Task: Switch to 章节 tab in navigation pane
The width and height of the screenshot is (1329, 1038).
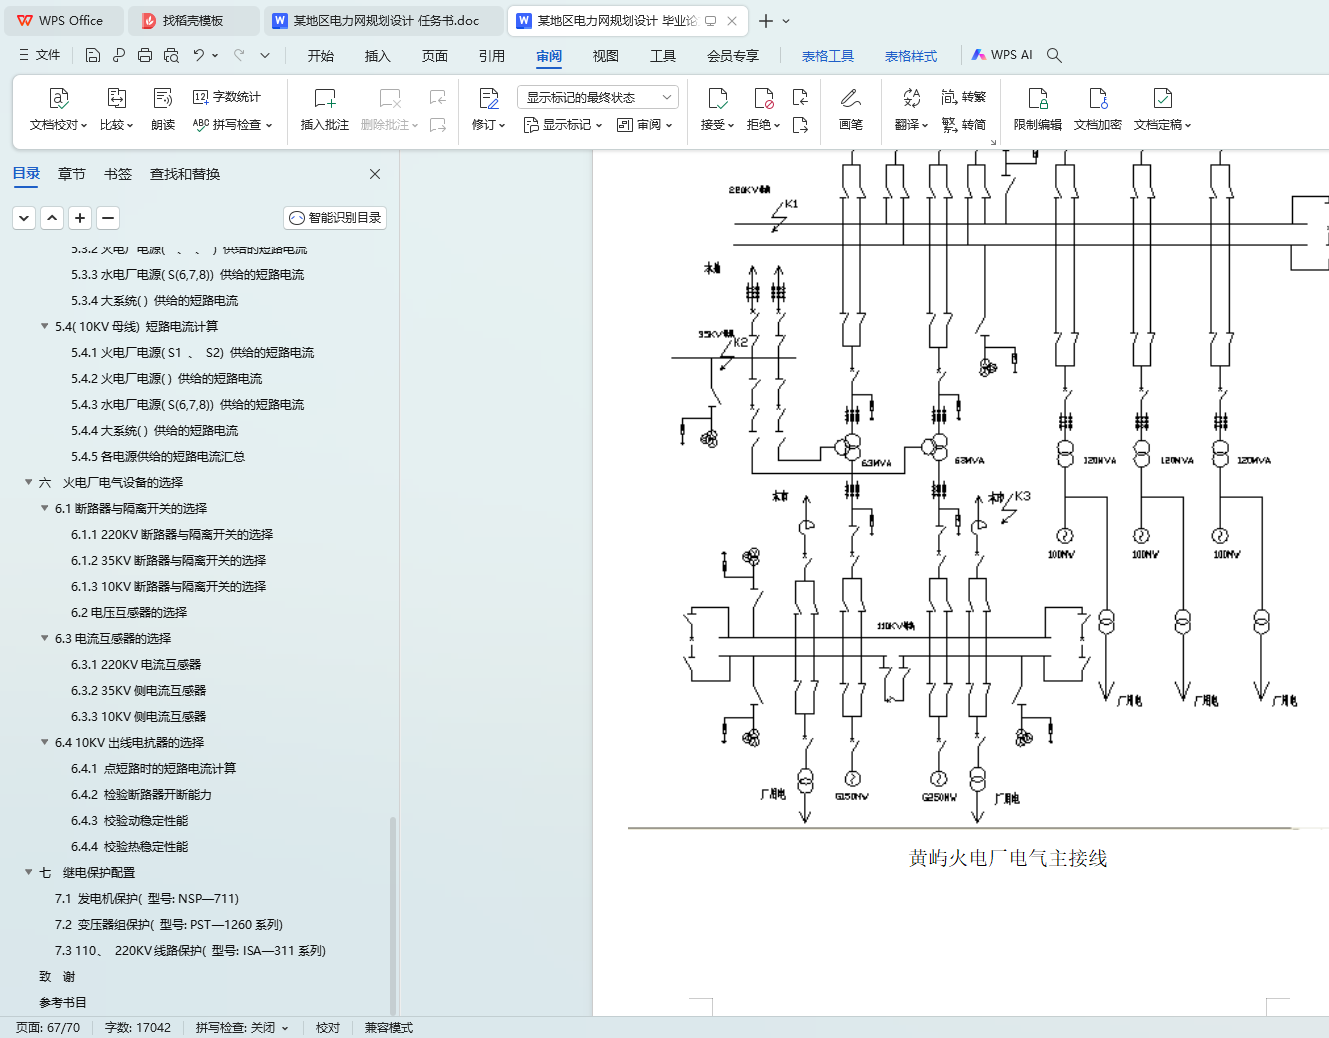Action: (72, 174)
